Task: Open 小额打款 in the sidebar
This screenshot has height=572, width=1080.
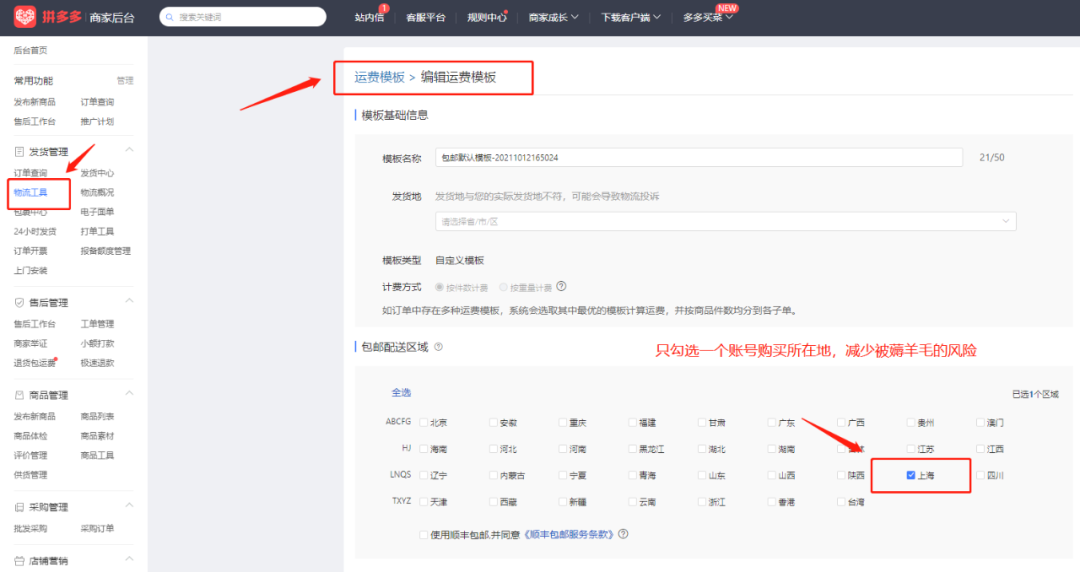Action: click(x=97, y=343)
